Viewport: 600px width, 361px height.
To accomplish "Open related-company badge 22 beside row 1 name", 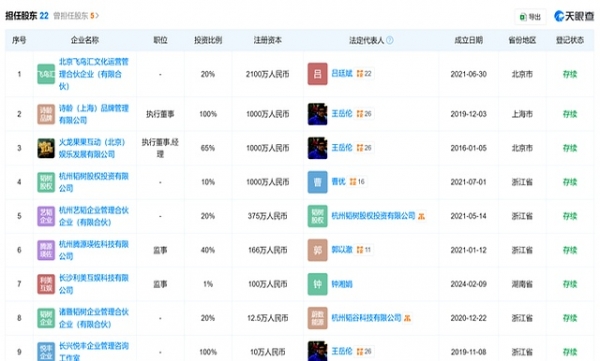I will click(364, 74).
